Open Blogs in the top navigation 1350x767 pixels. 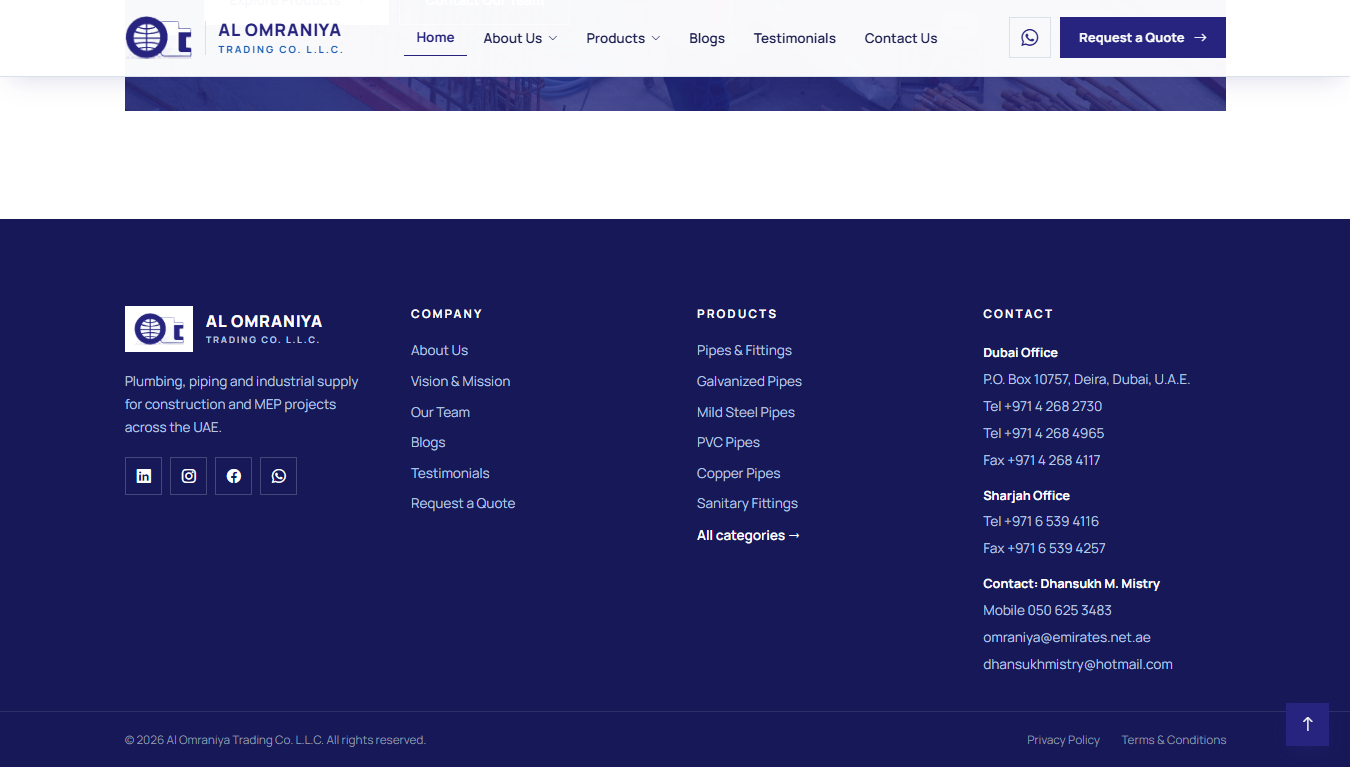tap(707, 38)
